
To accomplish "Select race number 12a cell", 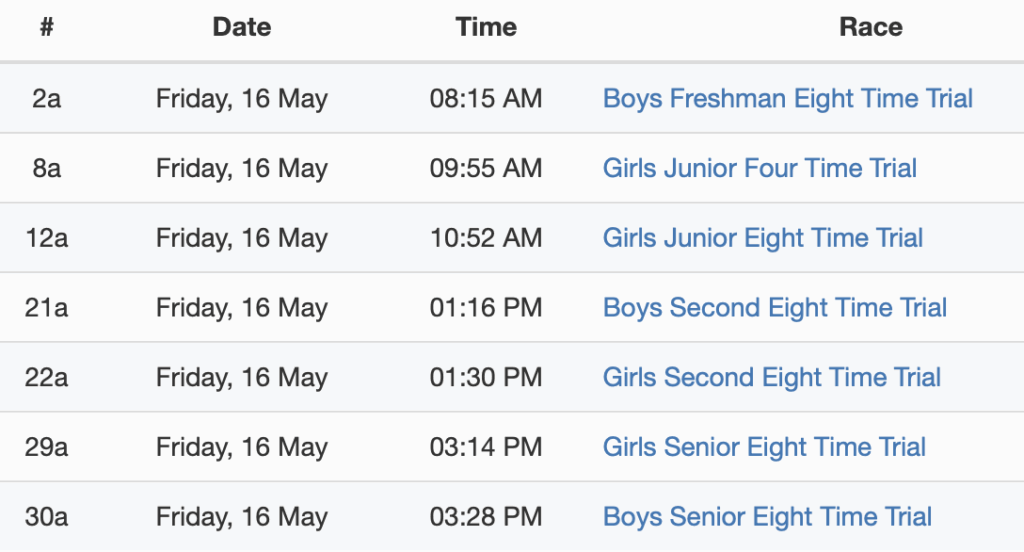I will point(46,238).
